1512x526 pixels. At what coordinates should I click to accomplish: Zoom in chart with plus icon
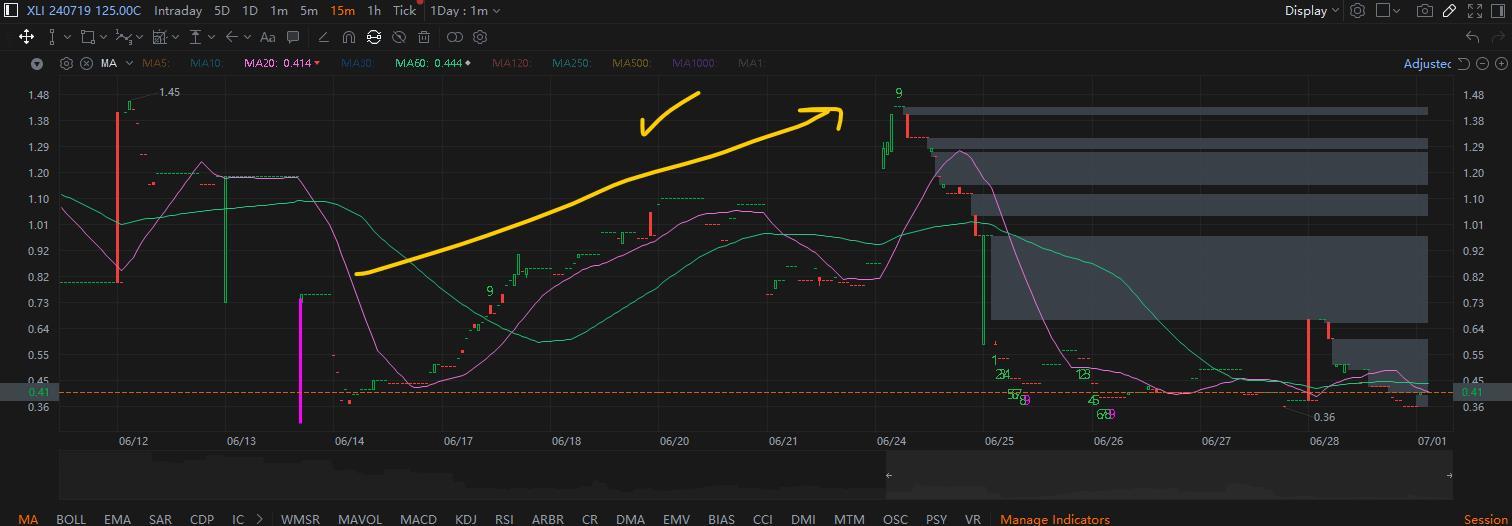[x=1503, y=63]
